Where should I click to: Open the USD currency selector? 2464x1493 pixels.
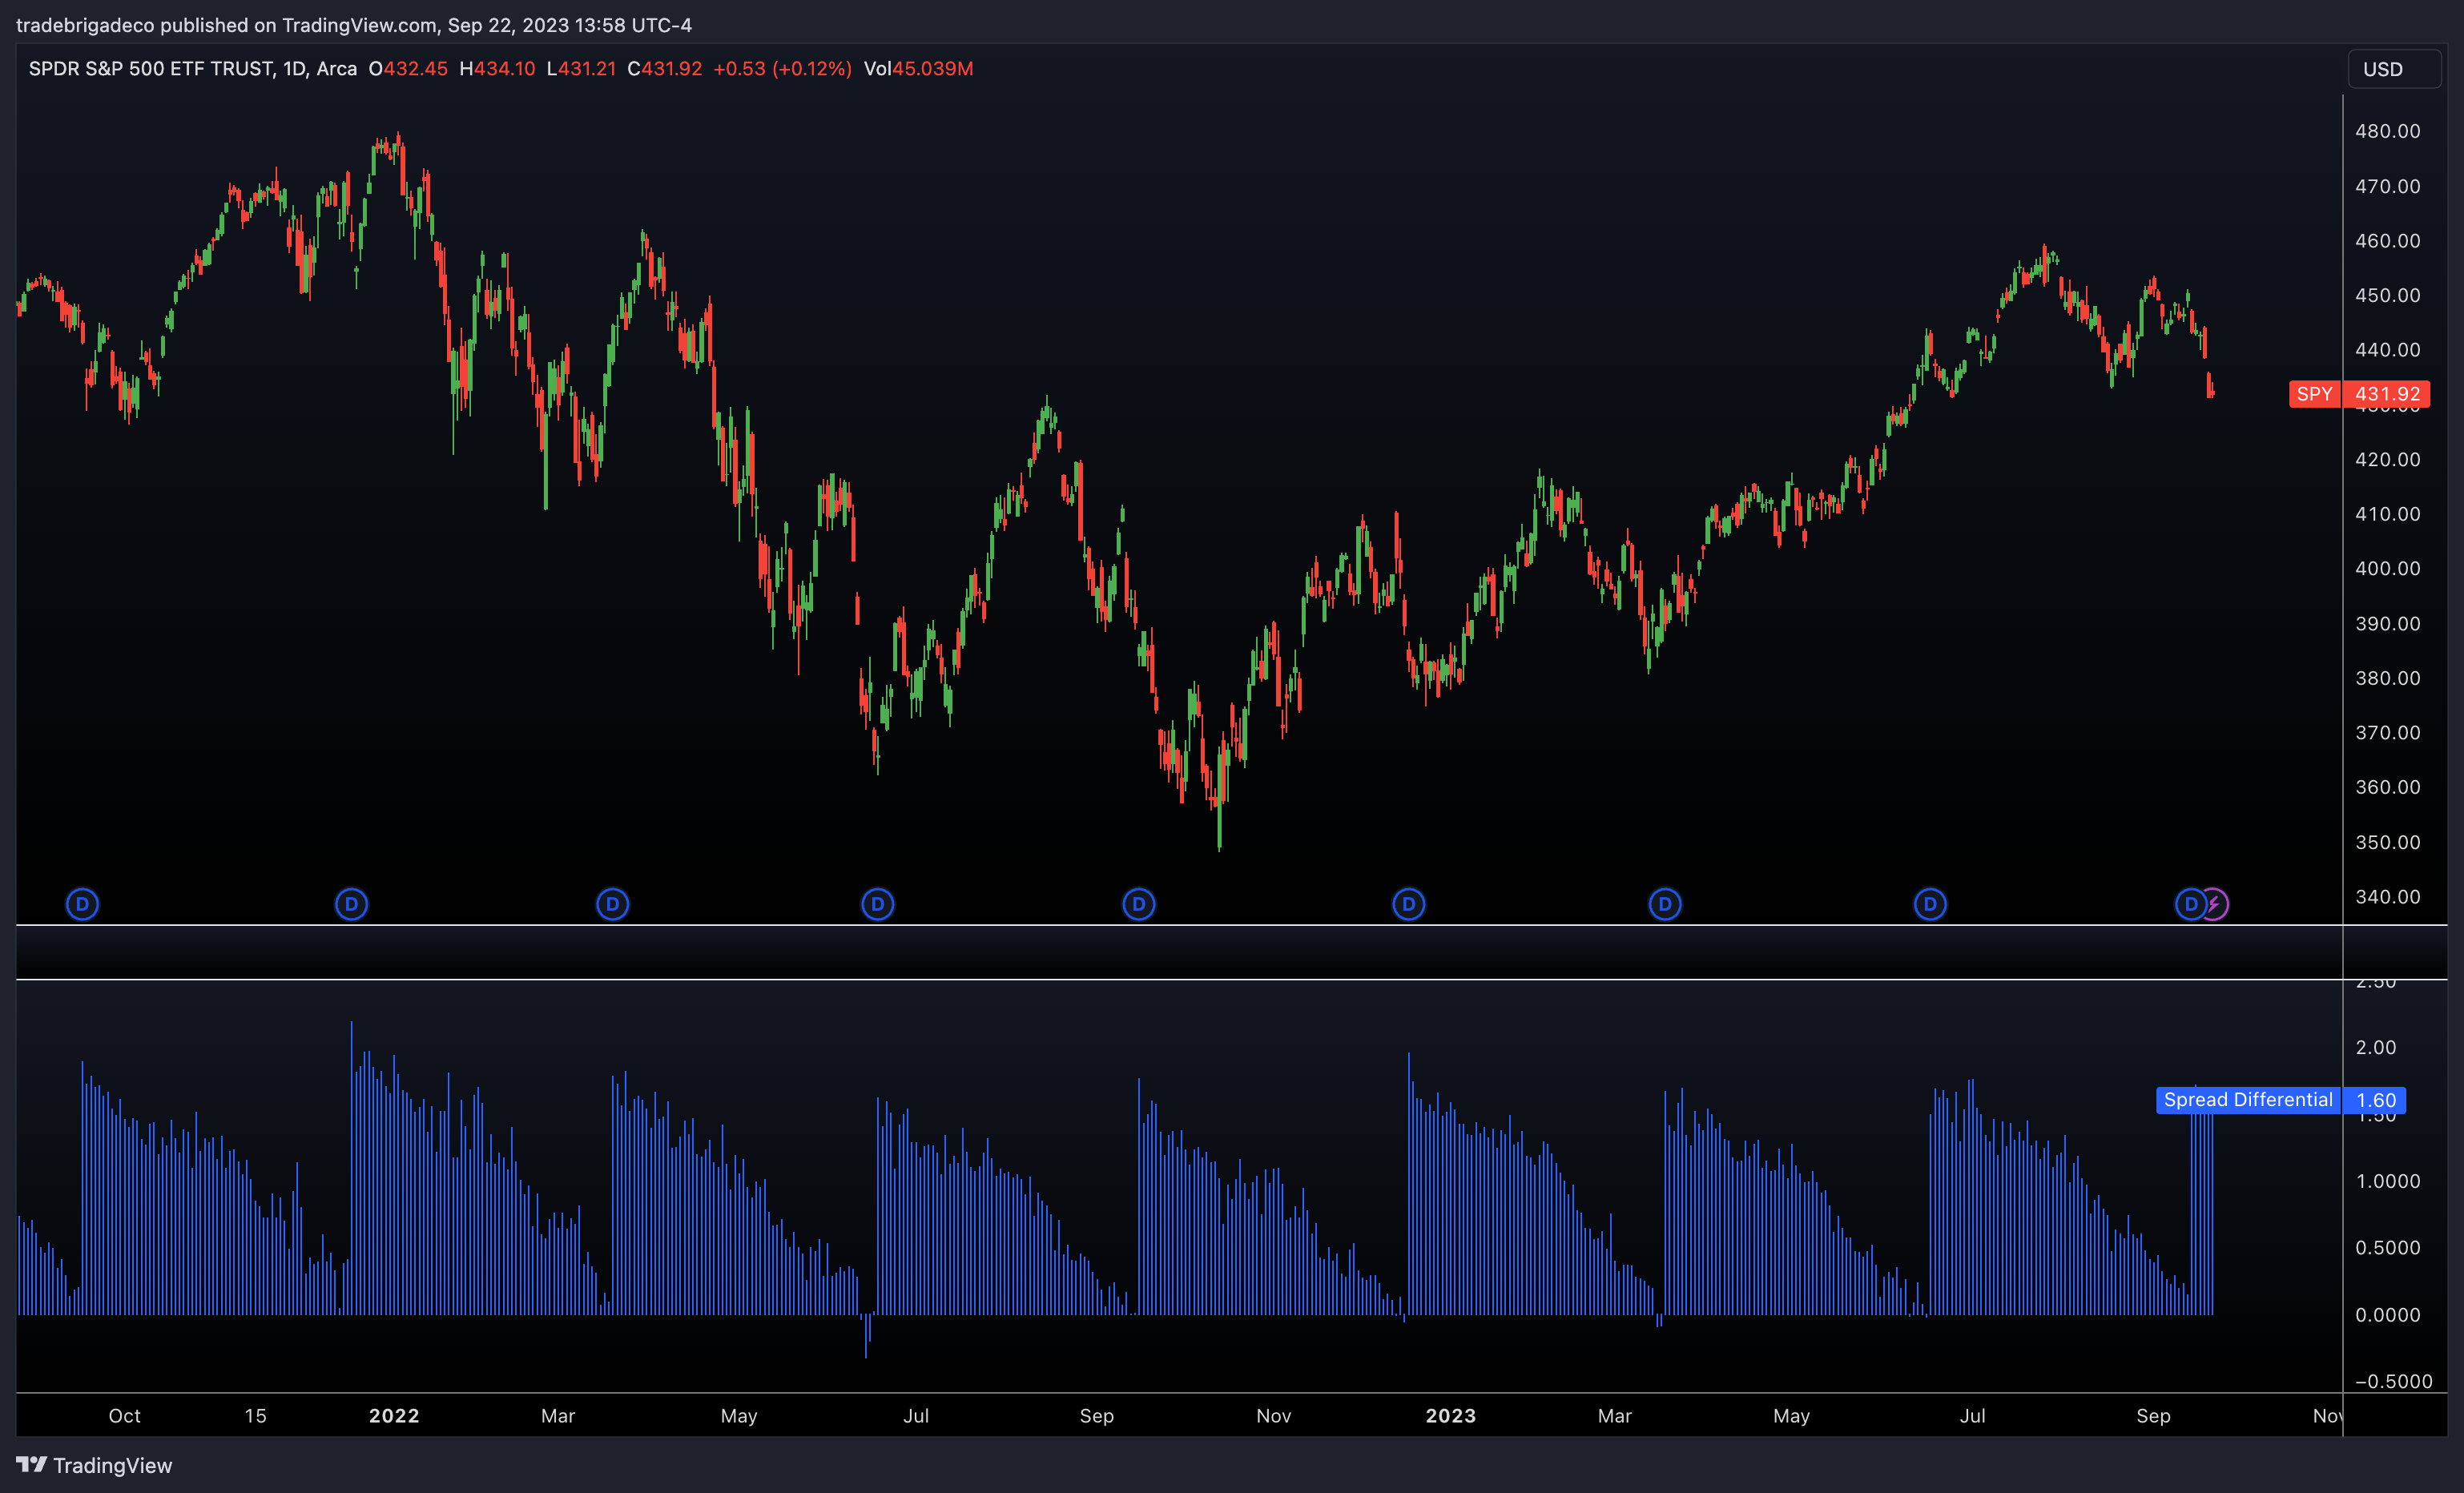tap(2393, 69)
